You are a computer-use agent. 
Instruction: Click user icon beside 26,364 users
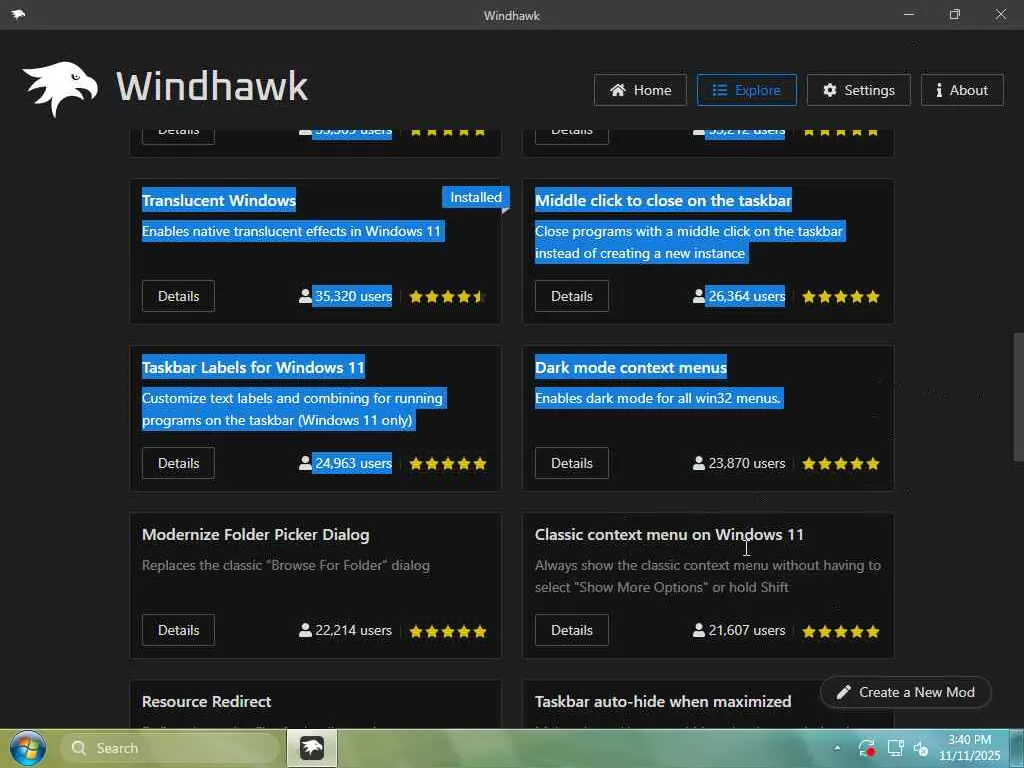click(x=698, y=296)
